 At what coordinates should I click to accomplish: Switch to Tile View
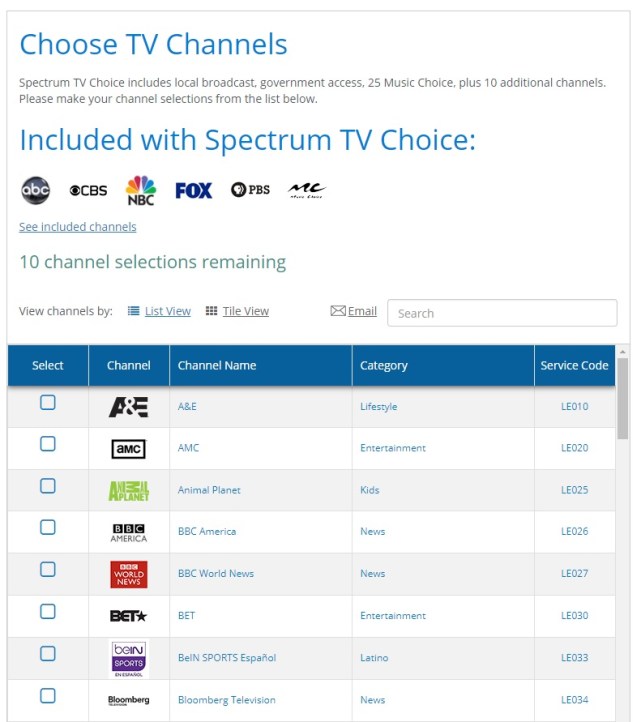pyautogui.click(x=245, y=311)
